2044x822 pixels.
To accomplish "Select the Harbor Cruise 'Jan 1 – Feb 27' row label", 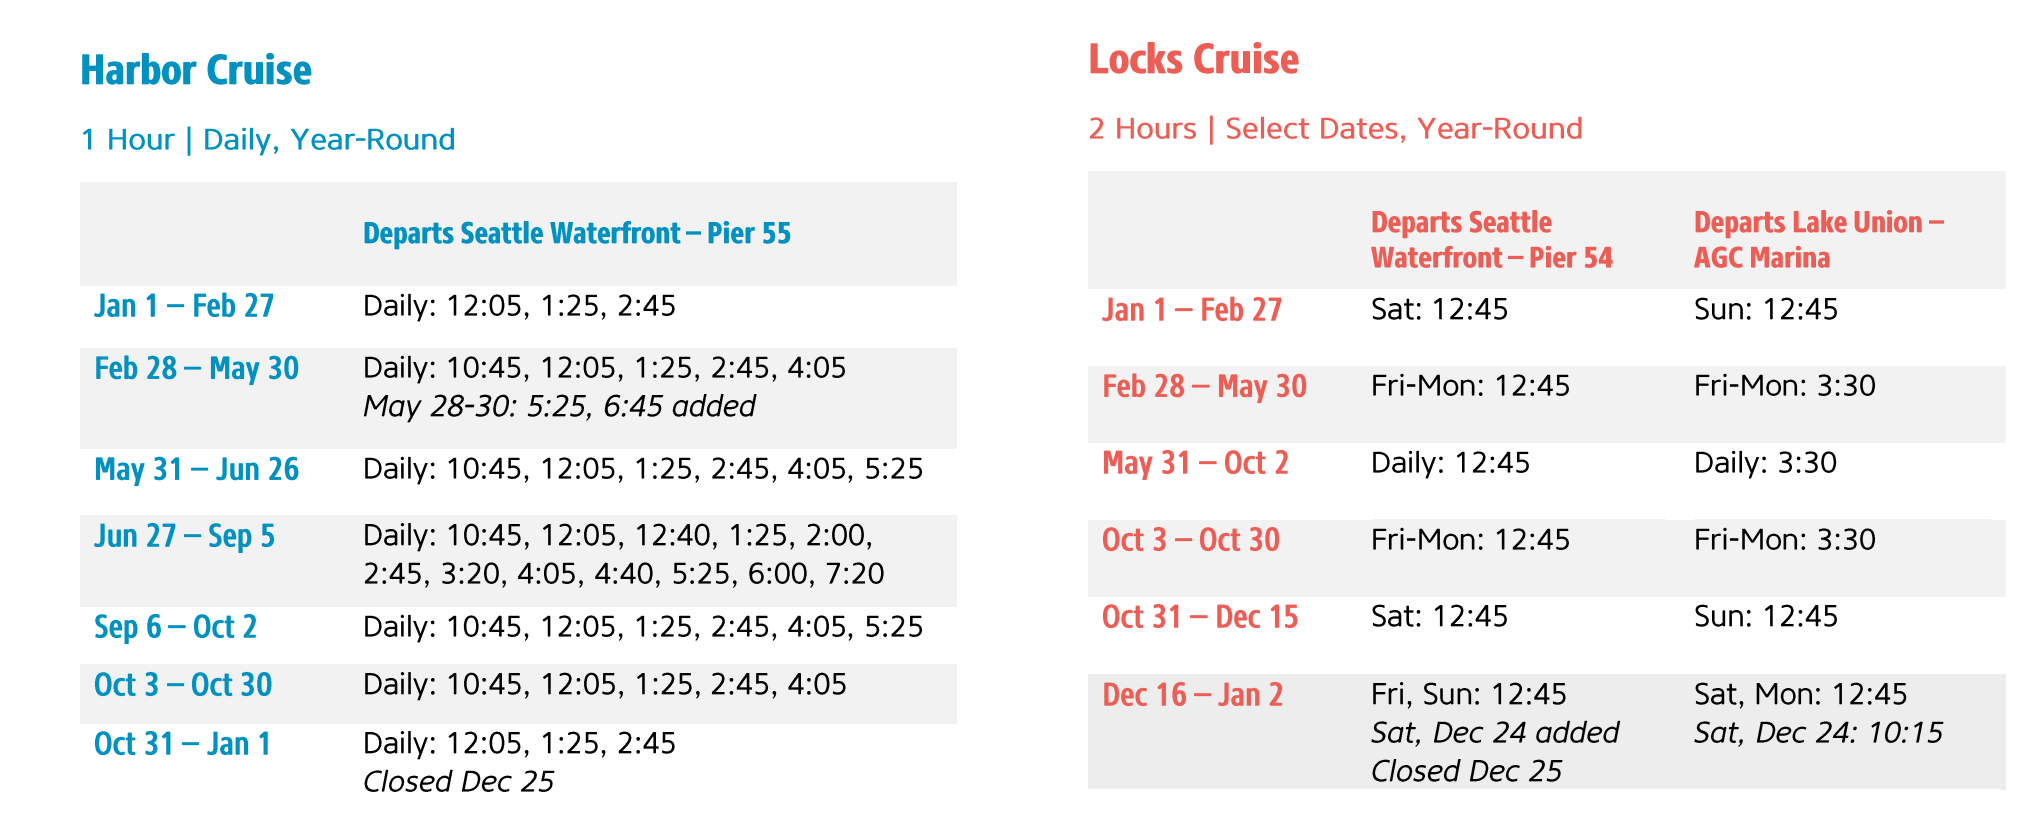I will point(184,306).
